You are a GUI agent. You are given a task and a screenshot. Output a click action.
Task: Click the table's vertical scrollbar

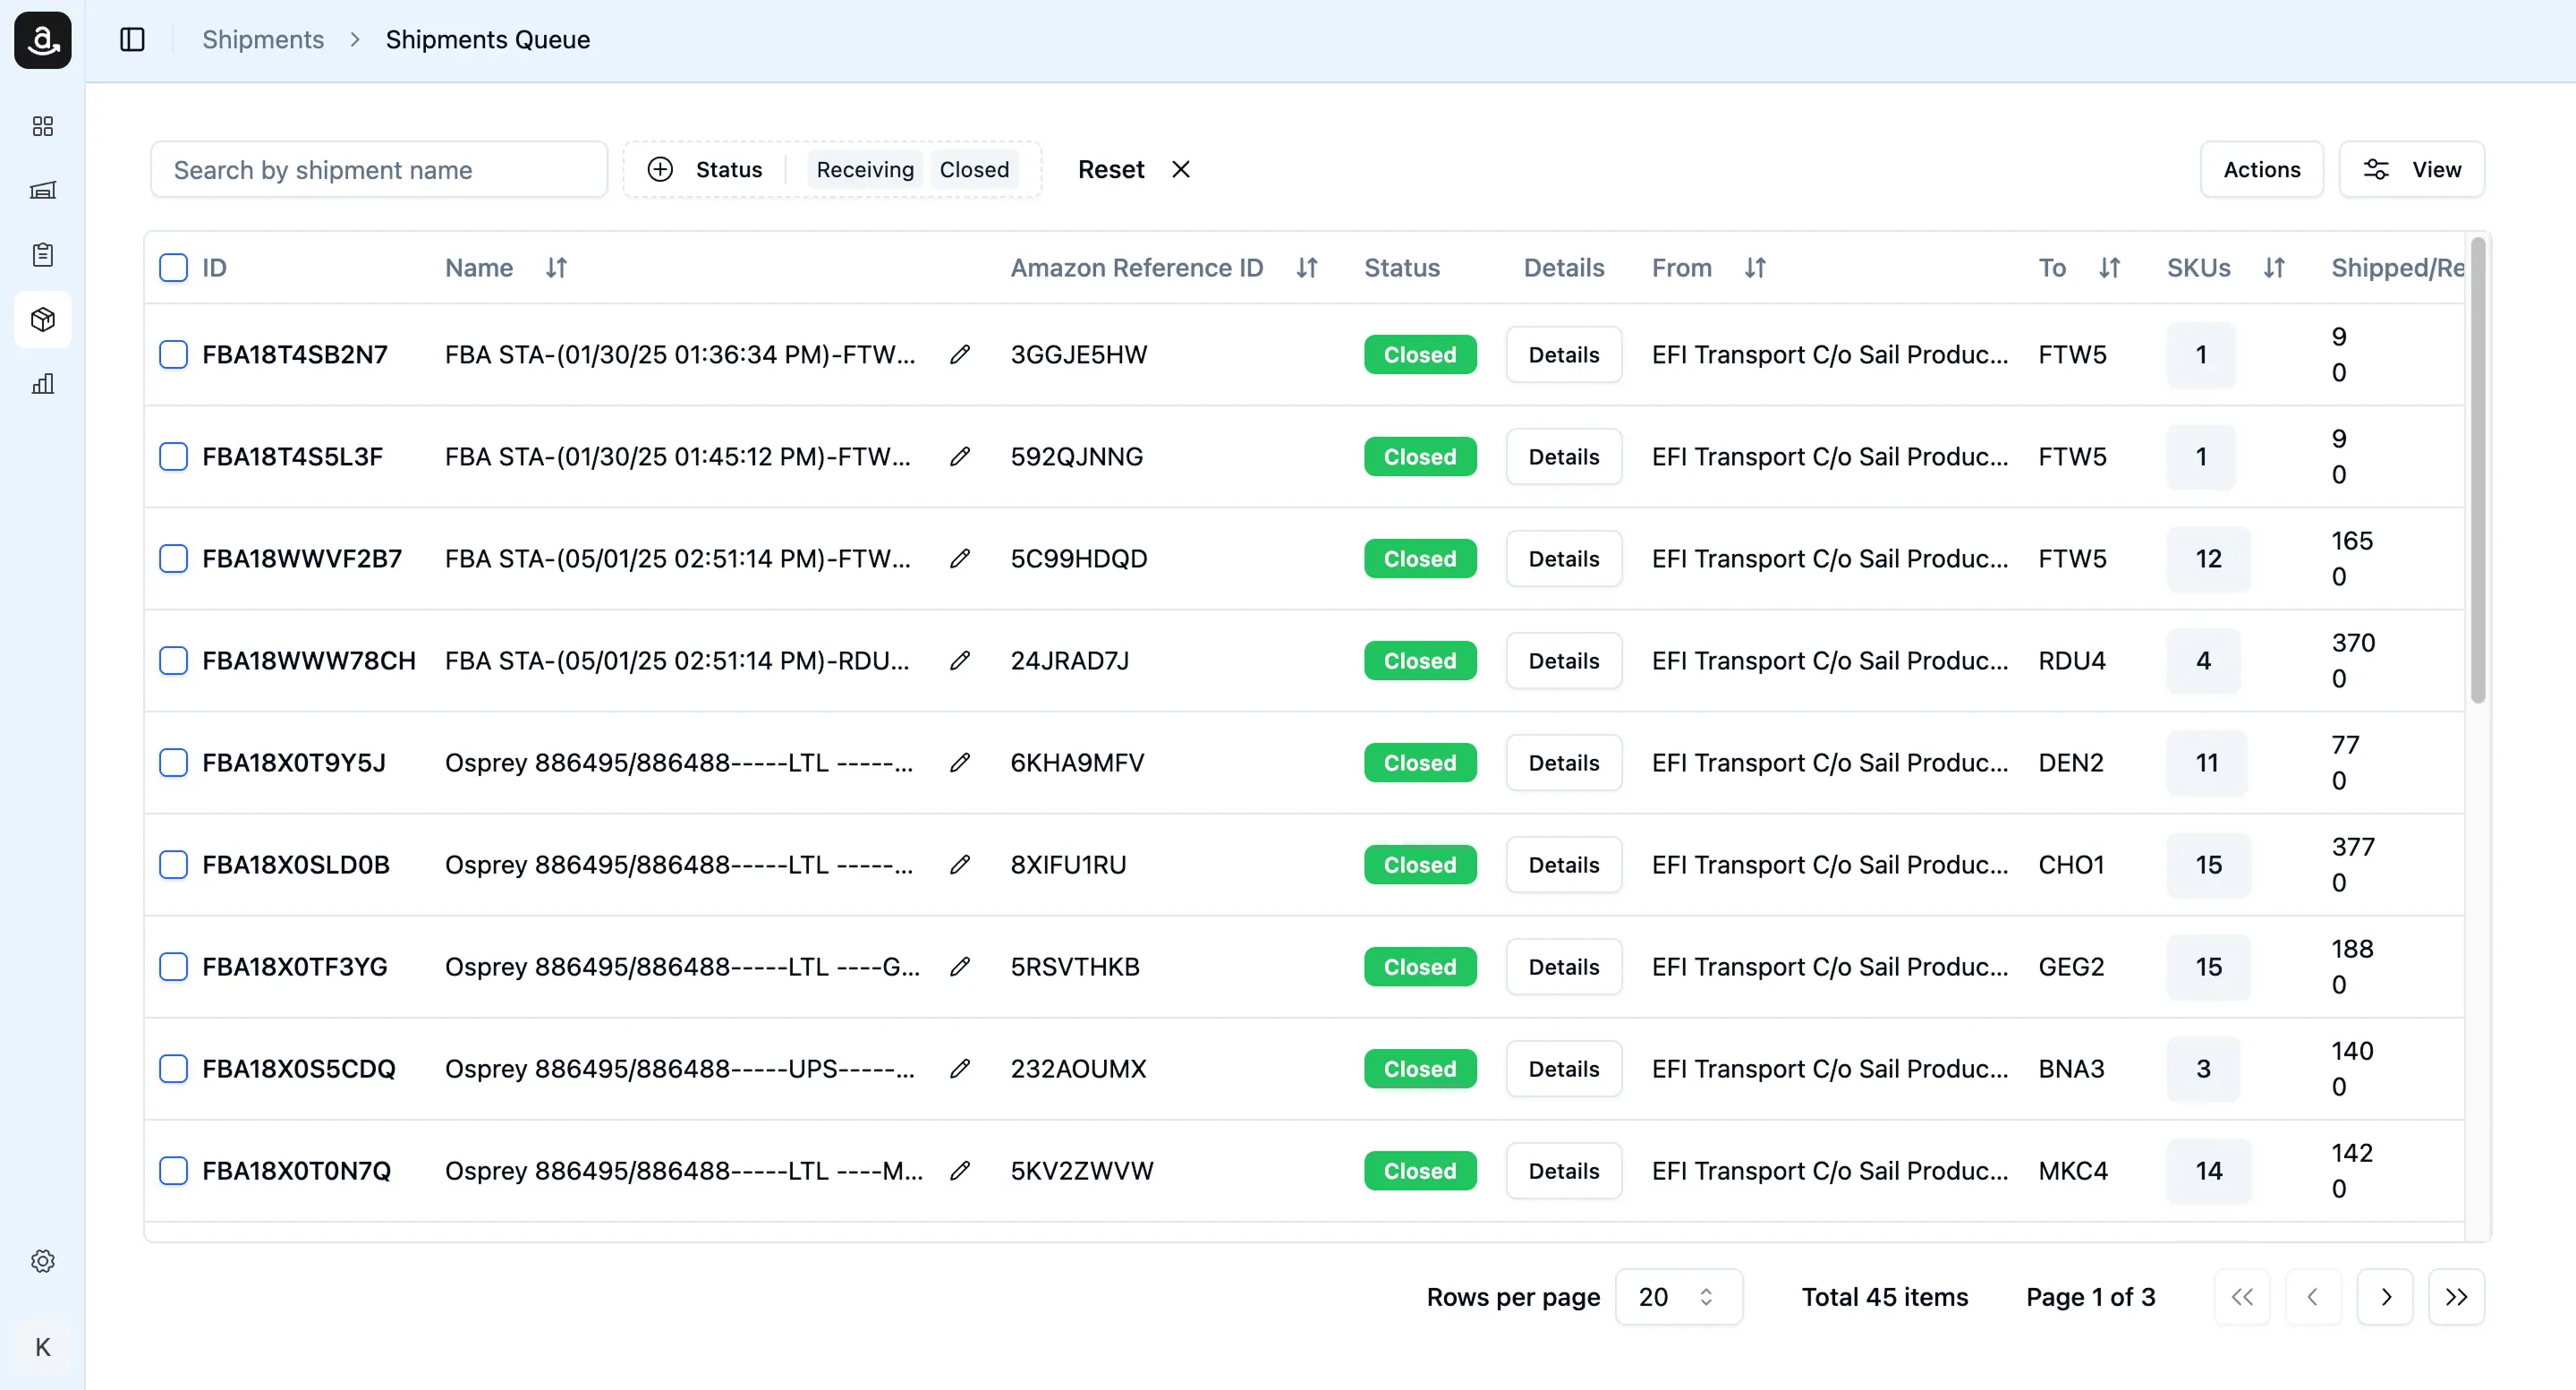[2477, 470]
